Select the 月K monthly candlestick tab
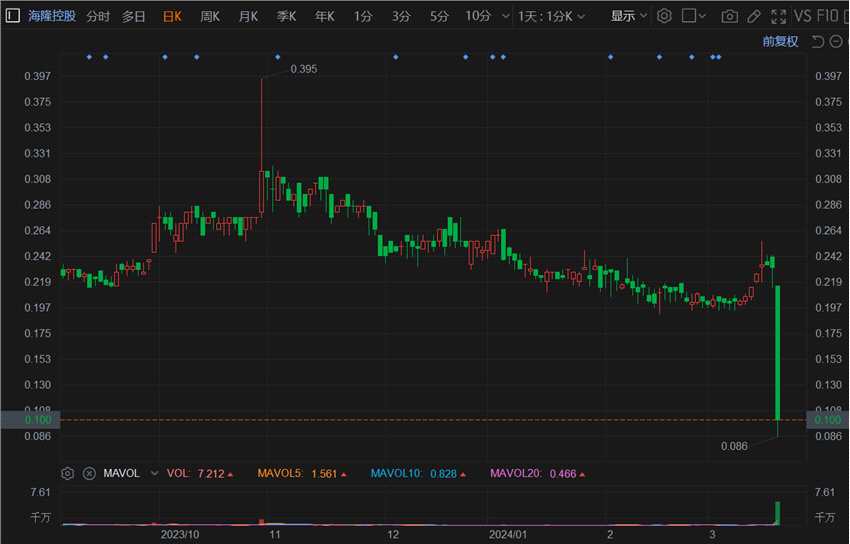 click(x=248, y=16)
